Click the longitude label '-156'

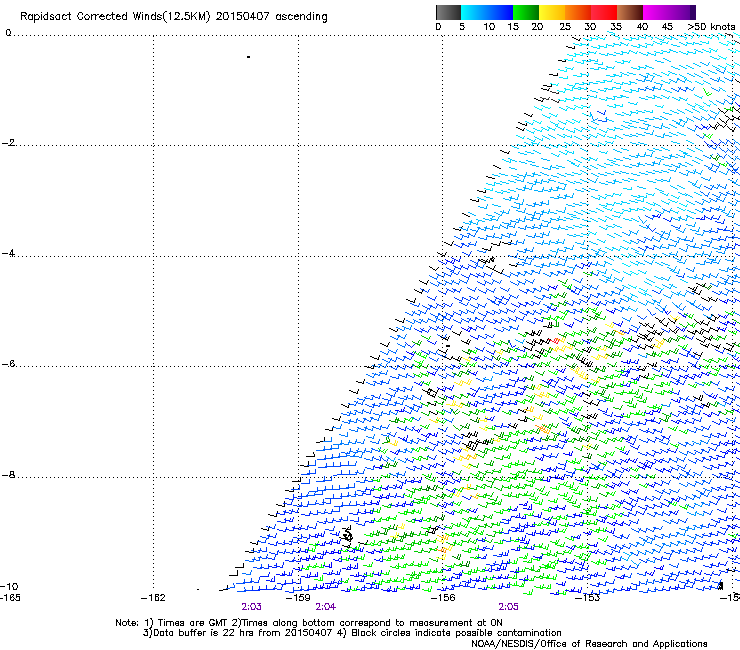click(x=443, y=598)
